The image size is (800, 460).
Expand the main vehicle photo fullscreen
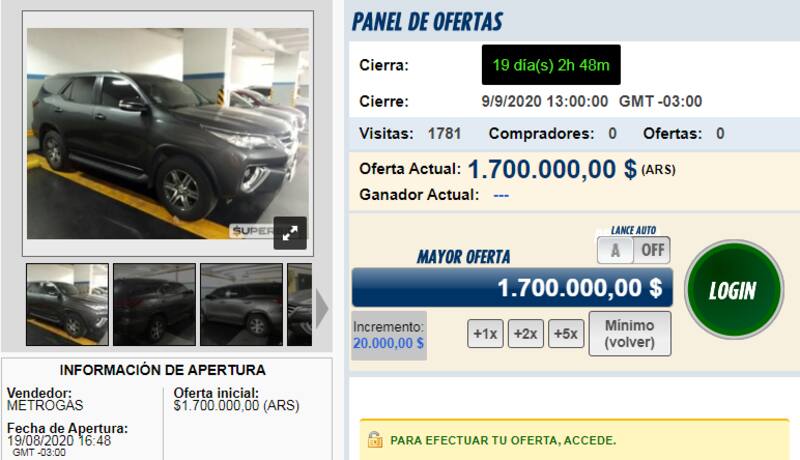click(290, 233)
